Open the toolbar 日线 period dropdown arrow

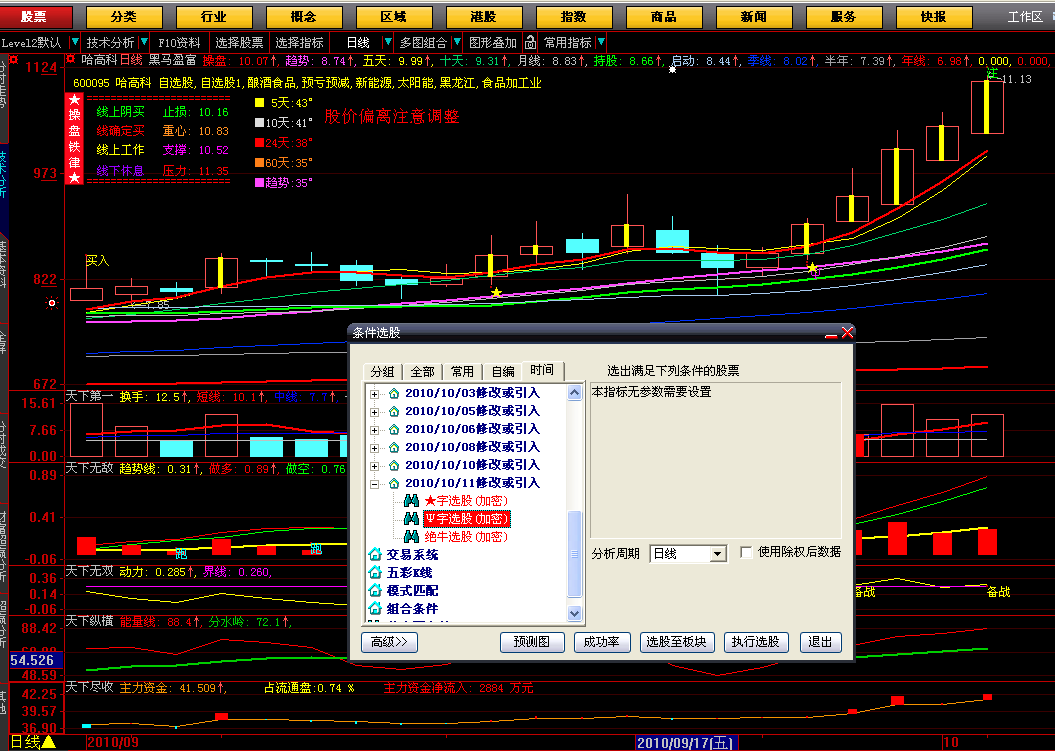point(387,42)
